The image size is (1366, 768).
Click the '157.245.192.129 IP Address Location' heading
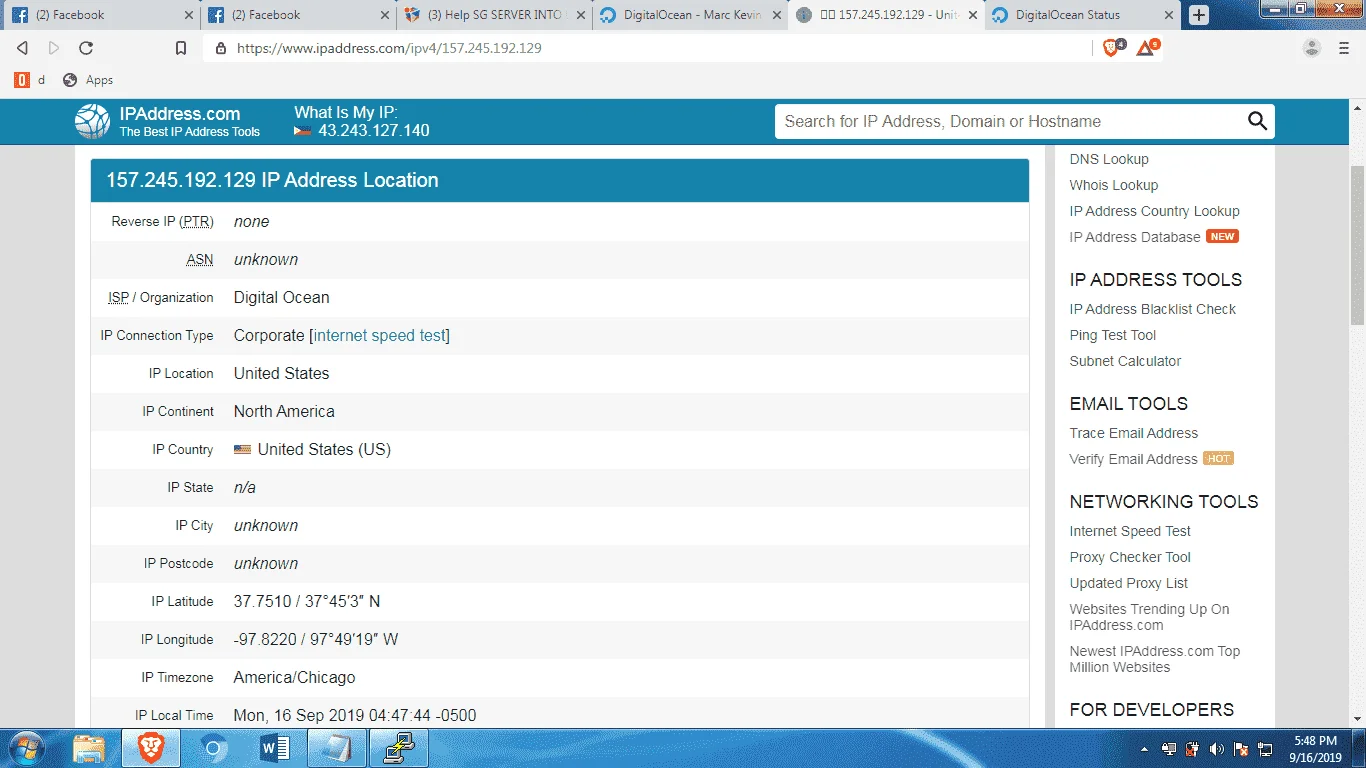273,180
